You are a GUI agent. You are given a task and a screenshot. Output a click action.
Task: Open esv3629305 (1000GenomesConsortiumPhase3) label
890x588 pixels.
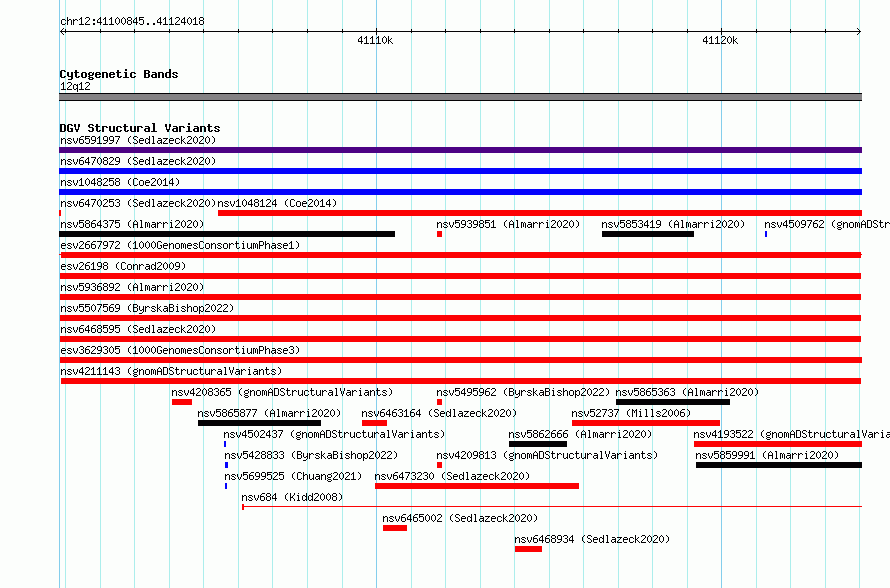click(180, 350)
